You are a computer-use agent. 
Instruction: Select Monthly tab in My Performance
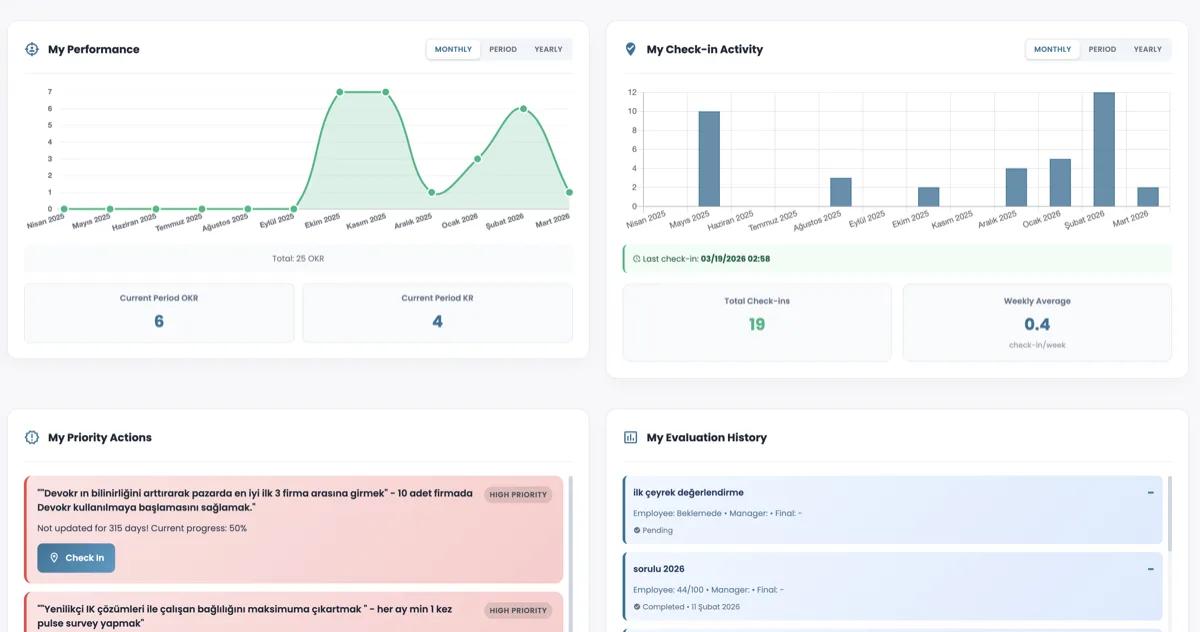coord(453,49)
